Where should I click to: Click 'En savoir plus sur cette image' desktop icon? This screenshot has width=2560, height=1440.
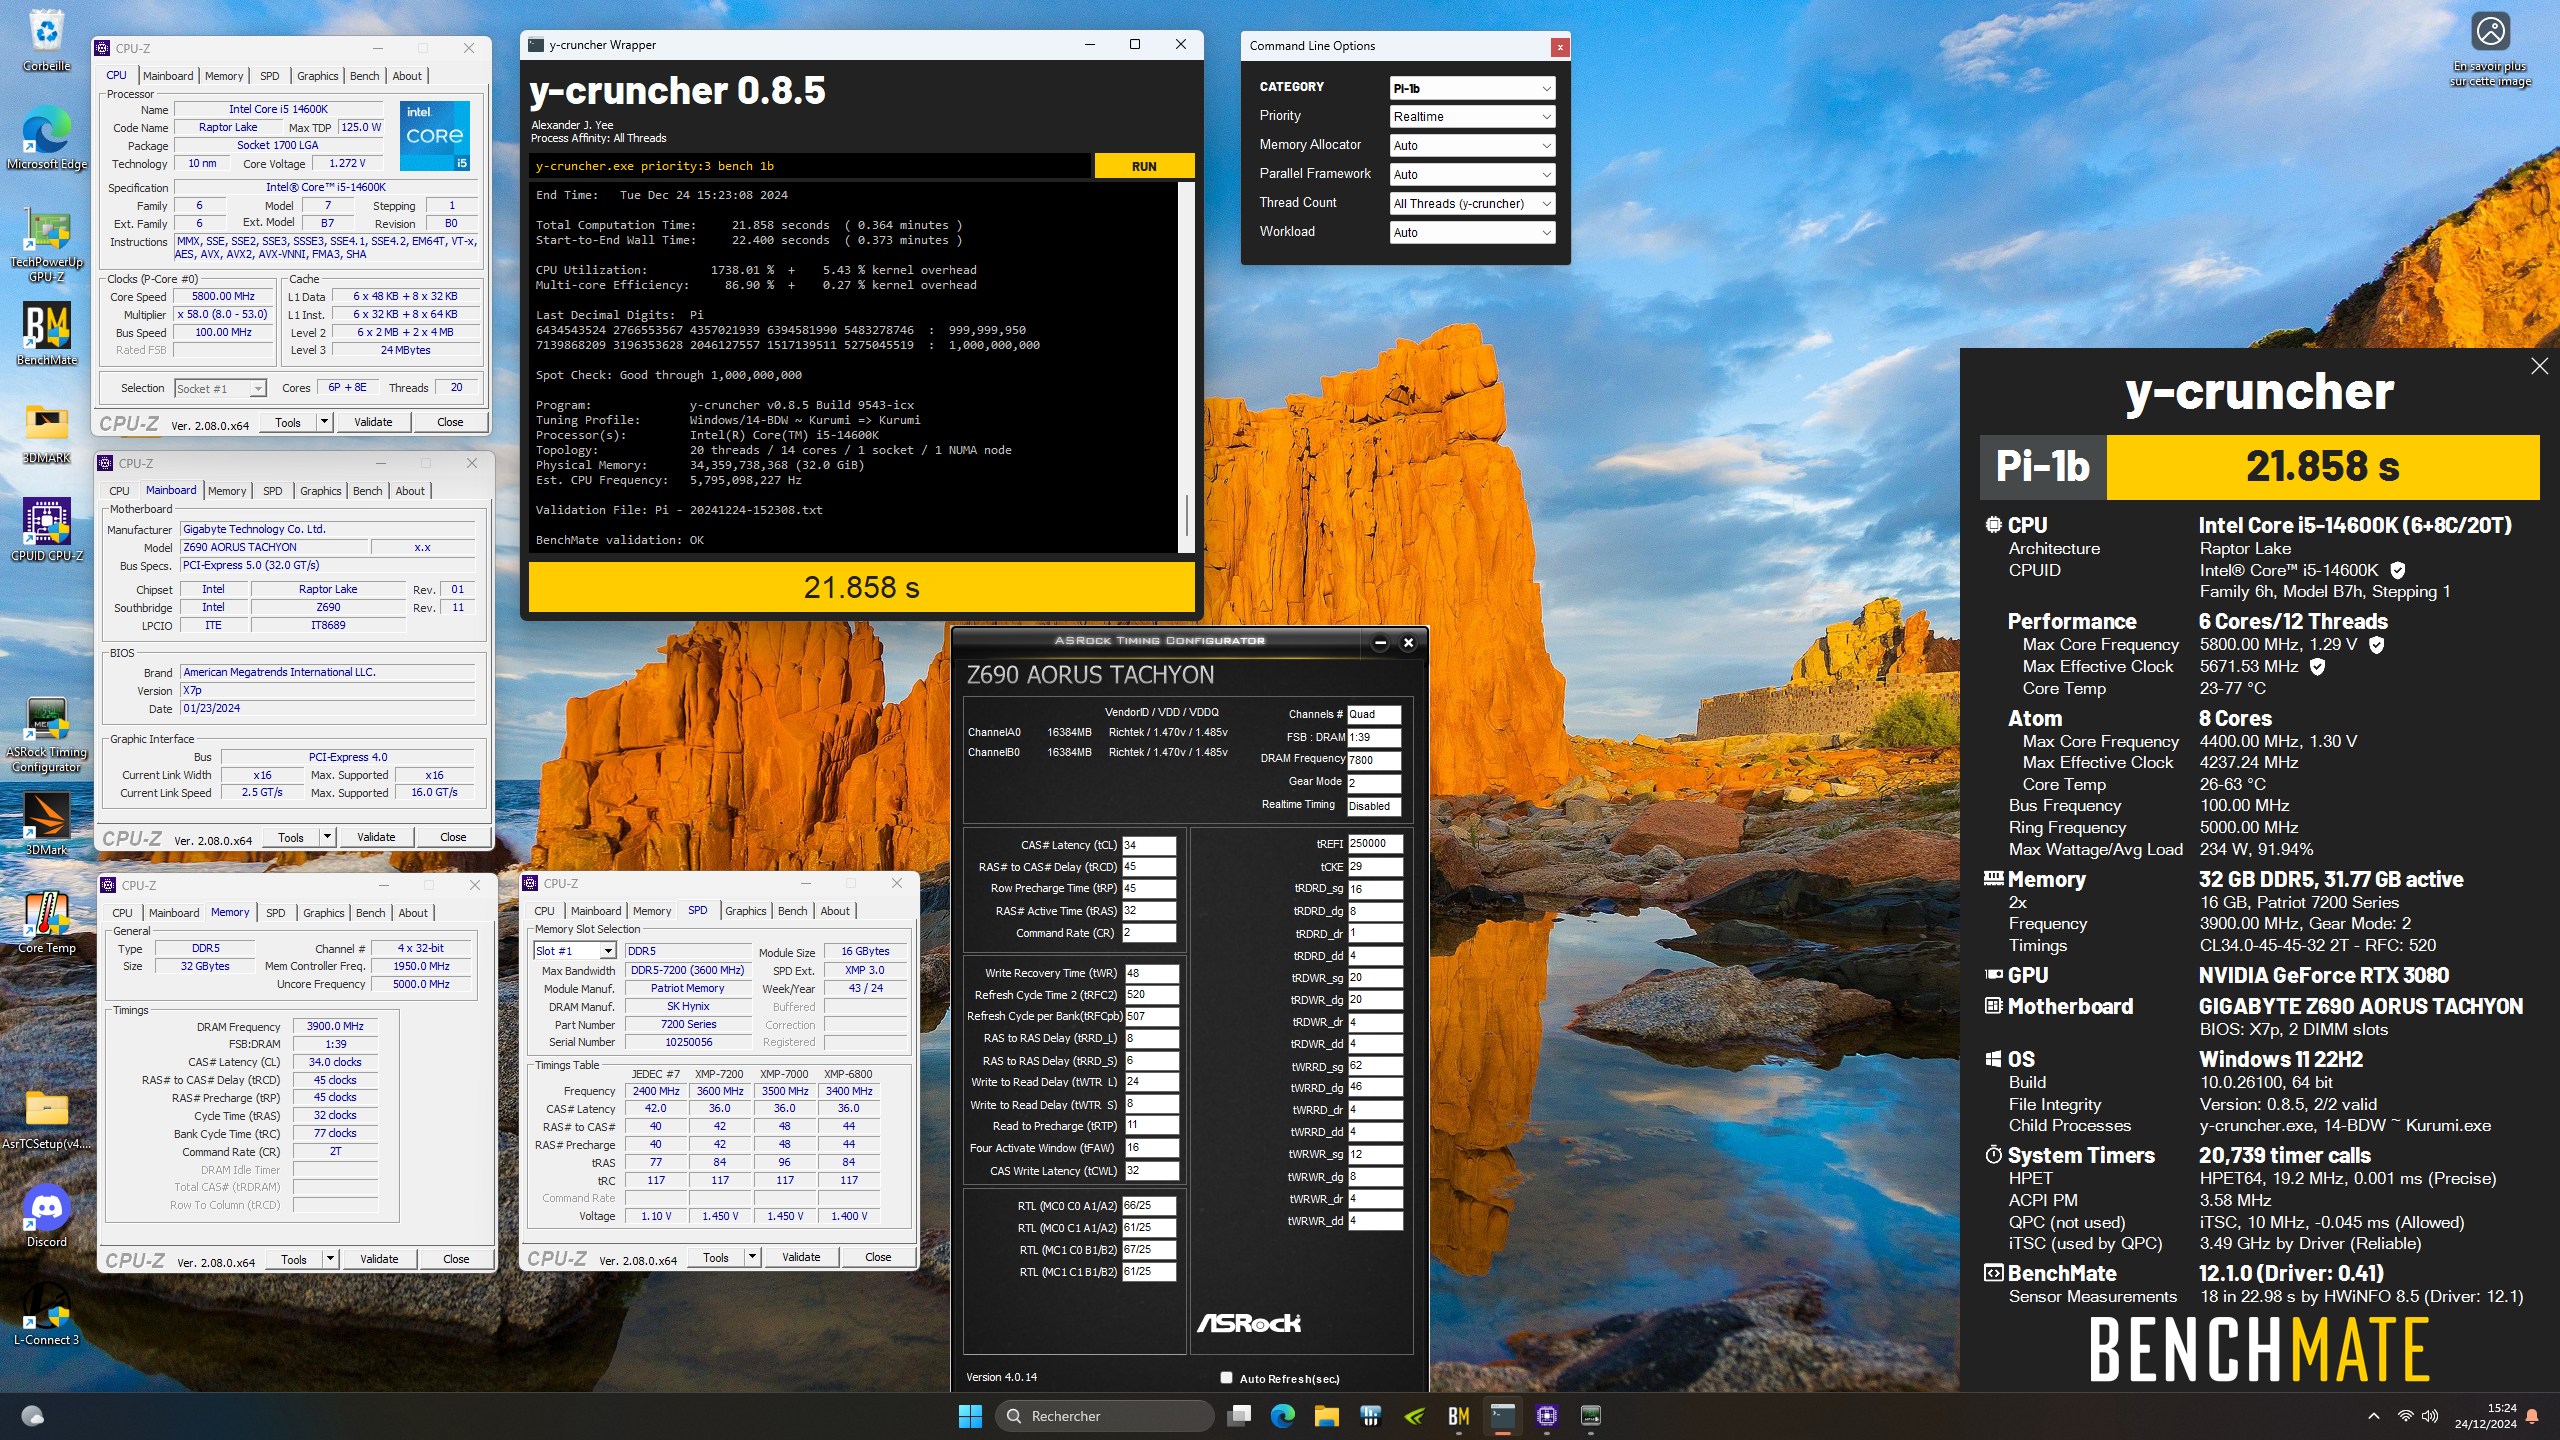[x=2490, y=50]
